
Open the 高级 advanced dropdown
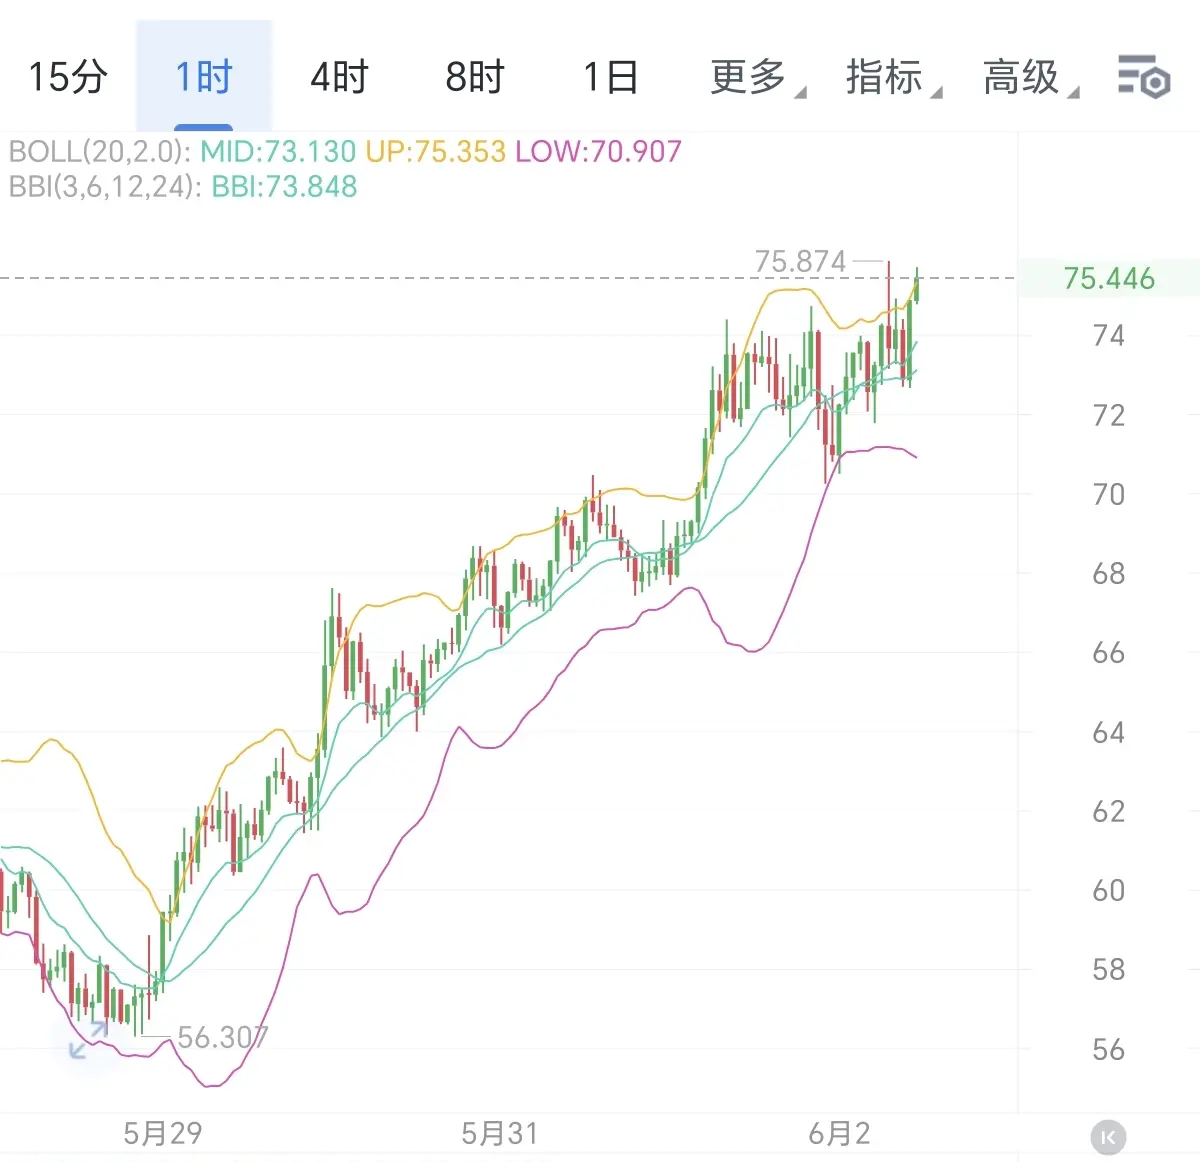1030,77
